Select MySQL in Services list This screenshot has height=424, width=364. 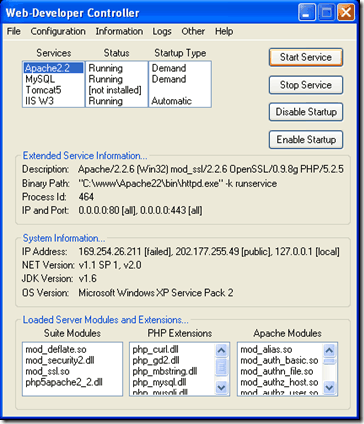pyautogui.click(x=53, y=79)
